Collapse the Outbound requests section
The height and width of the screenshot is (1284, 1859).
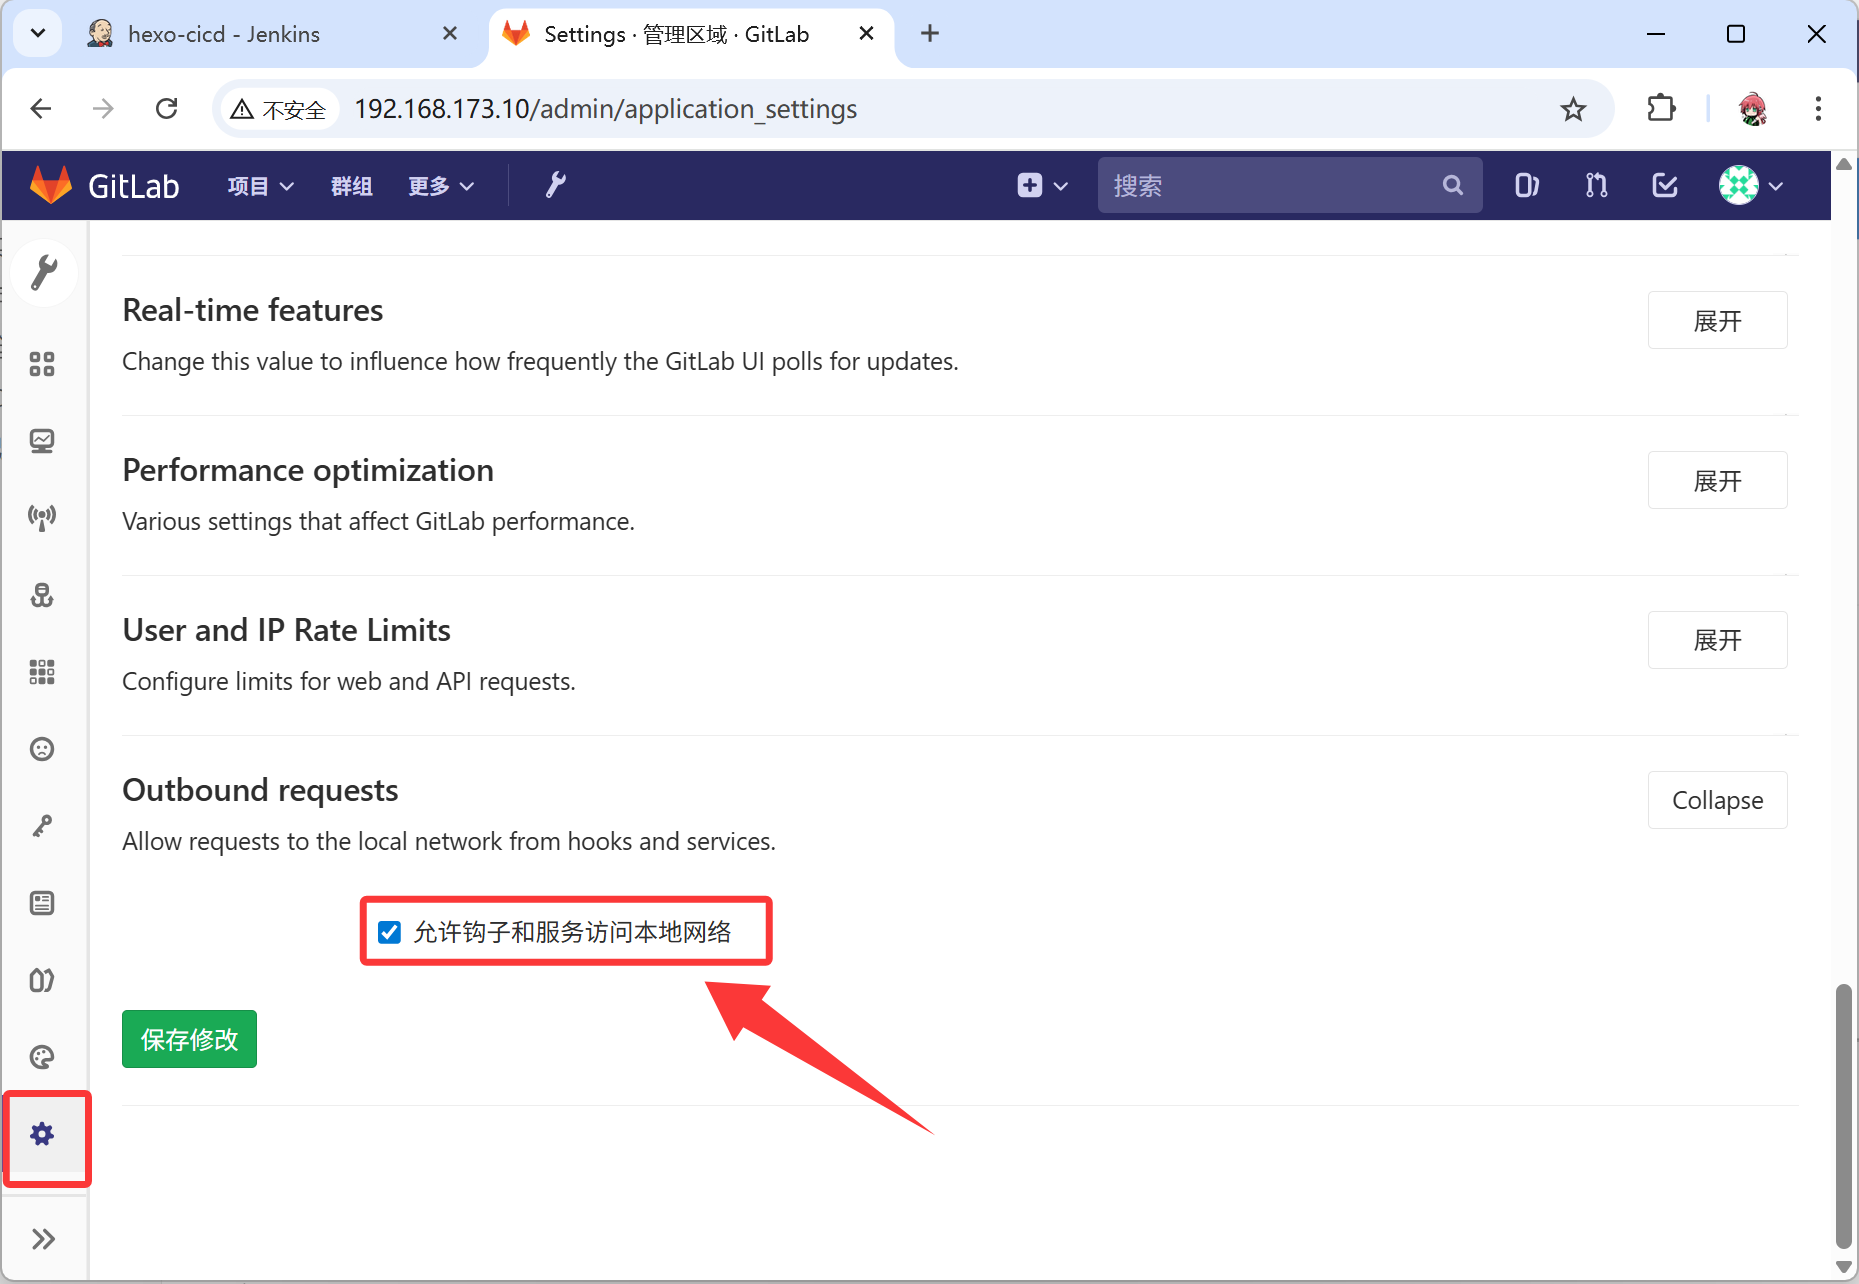pos(1717,800)
